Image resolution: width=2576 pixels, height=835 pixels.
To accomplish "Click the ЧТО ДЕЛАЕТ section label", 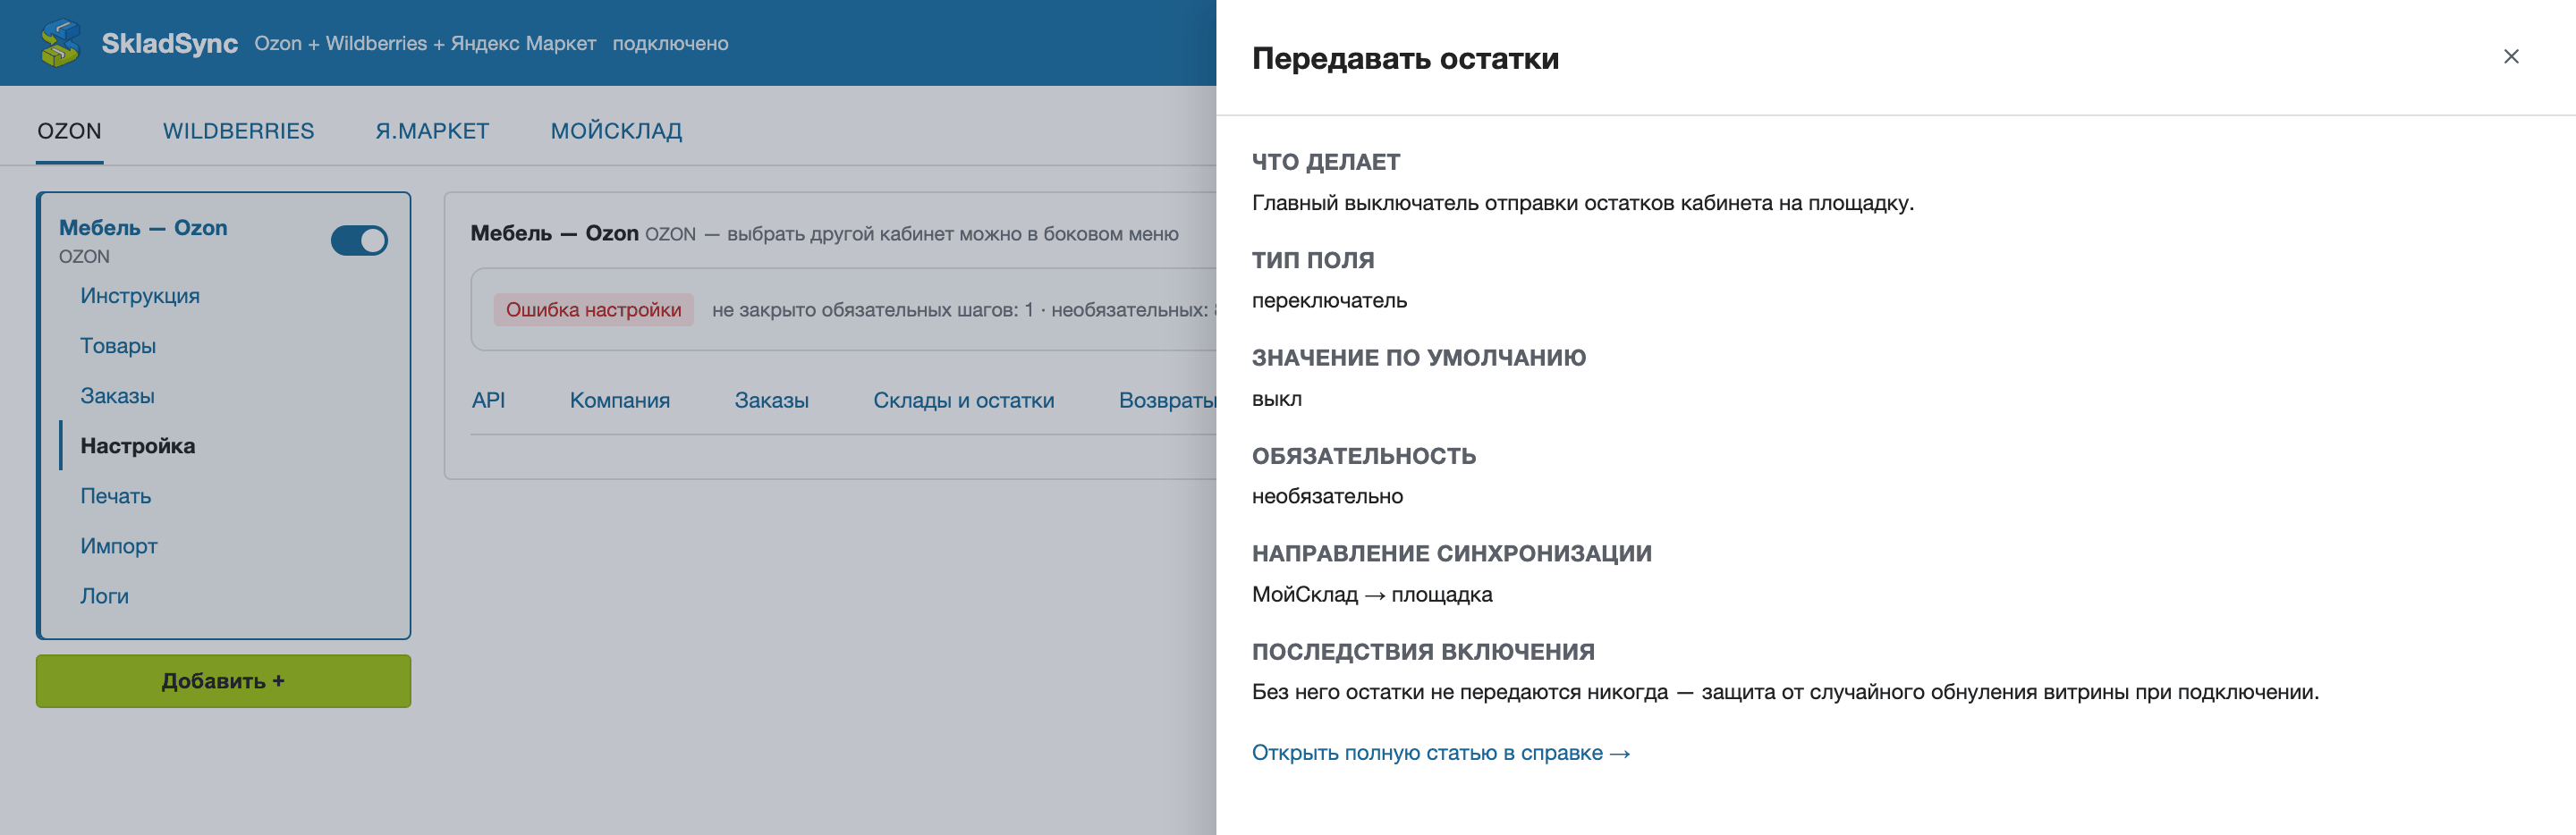I will [x=1325, y=162].
